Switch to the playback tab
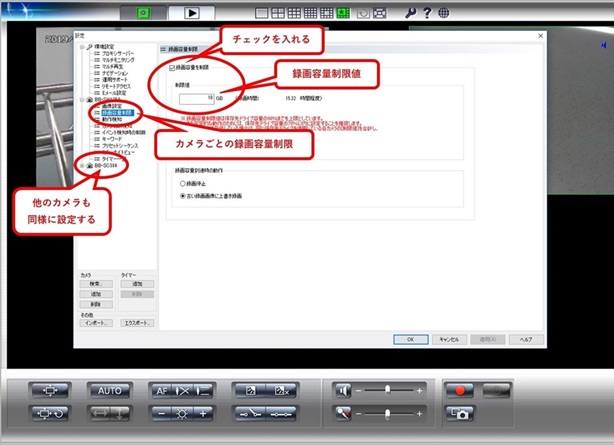The height and width of the screenshot is (445, 614). (x=191, y=13)
